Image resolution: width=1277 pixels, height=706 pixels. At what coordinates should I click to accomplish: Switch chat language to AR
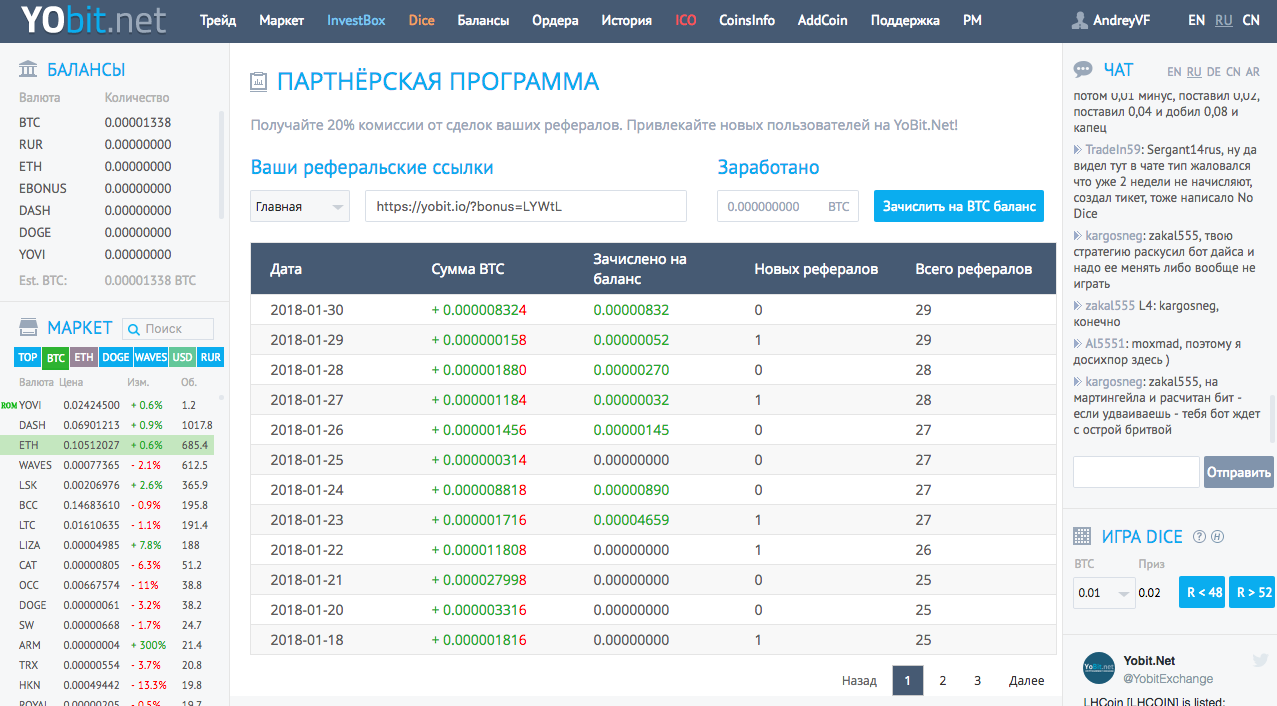[x=1253, y=72]
